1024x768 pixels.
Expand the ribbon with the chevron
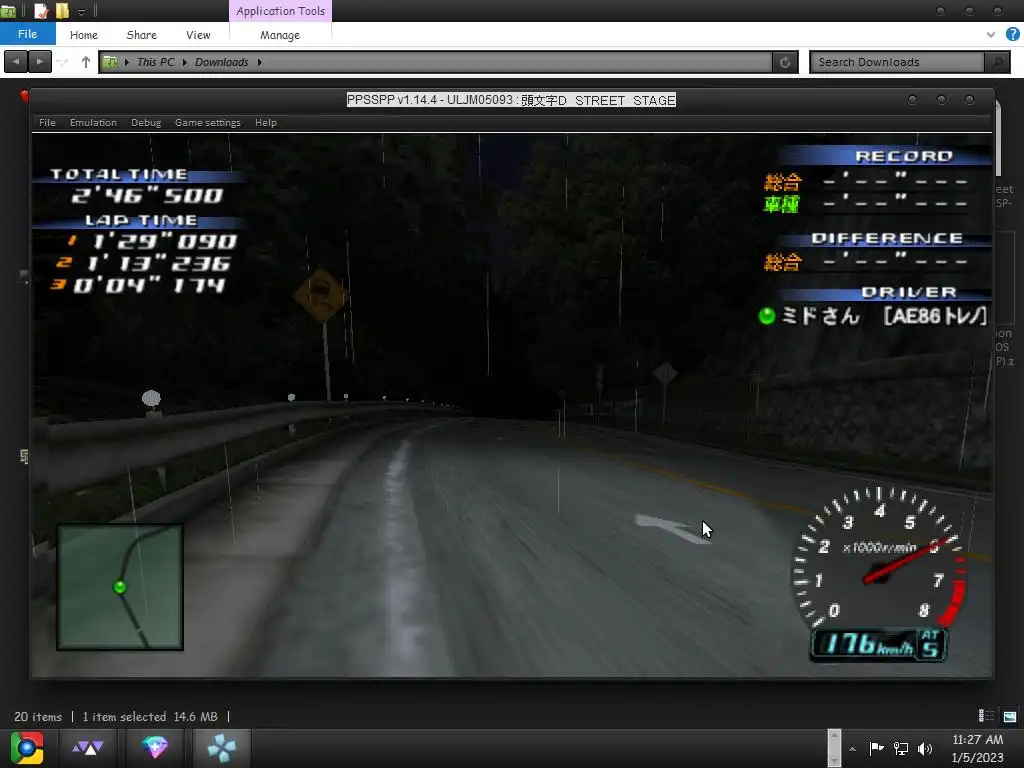coord(991,35)
